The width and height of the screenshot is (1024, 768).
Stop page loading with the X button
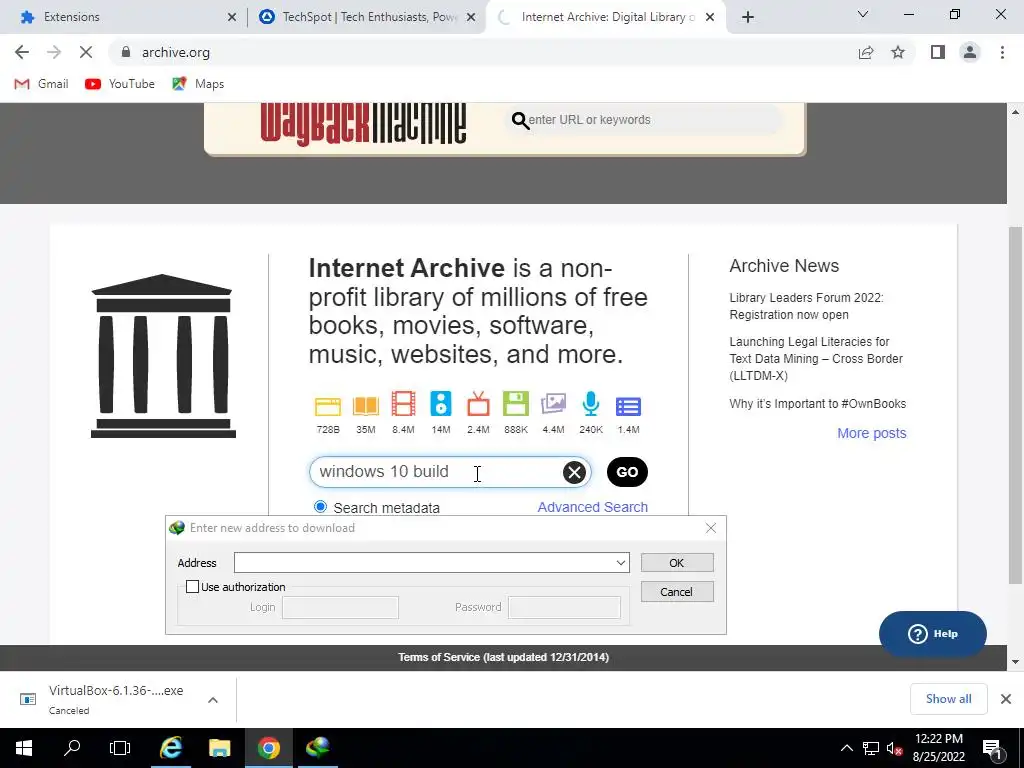point(86,52)
